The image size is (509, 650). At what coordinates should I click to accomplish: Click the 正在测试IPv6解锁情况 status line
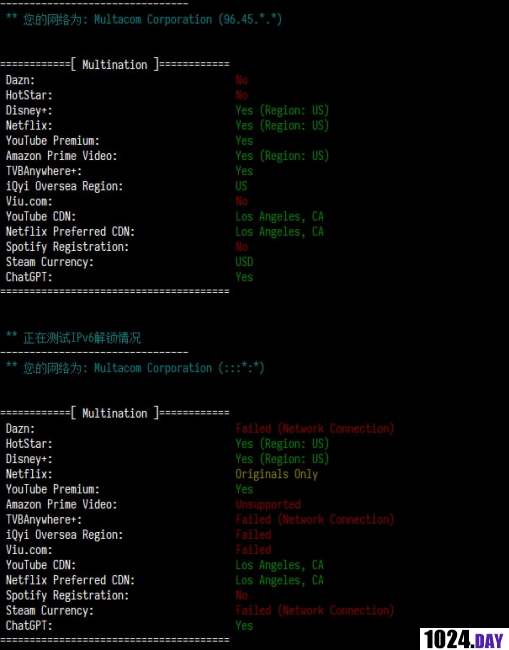[x=74, y=338]
